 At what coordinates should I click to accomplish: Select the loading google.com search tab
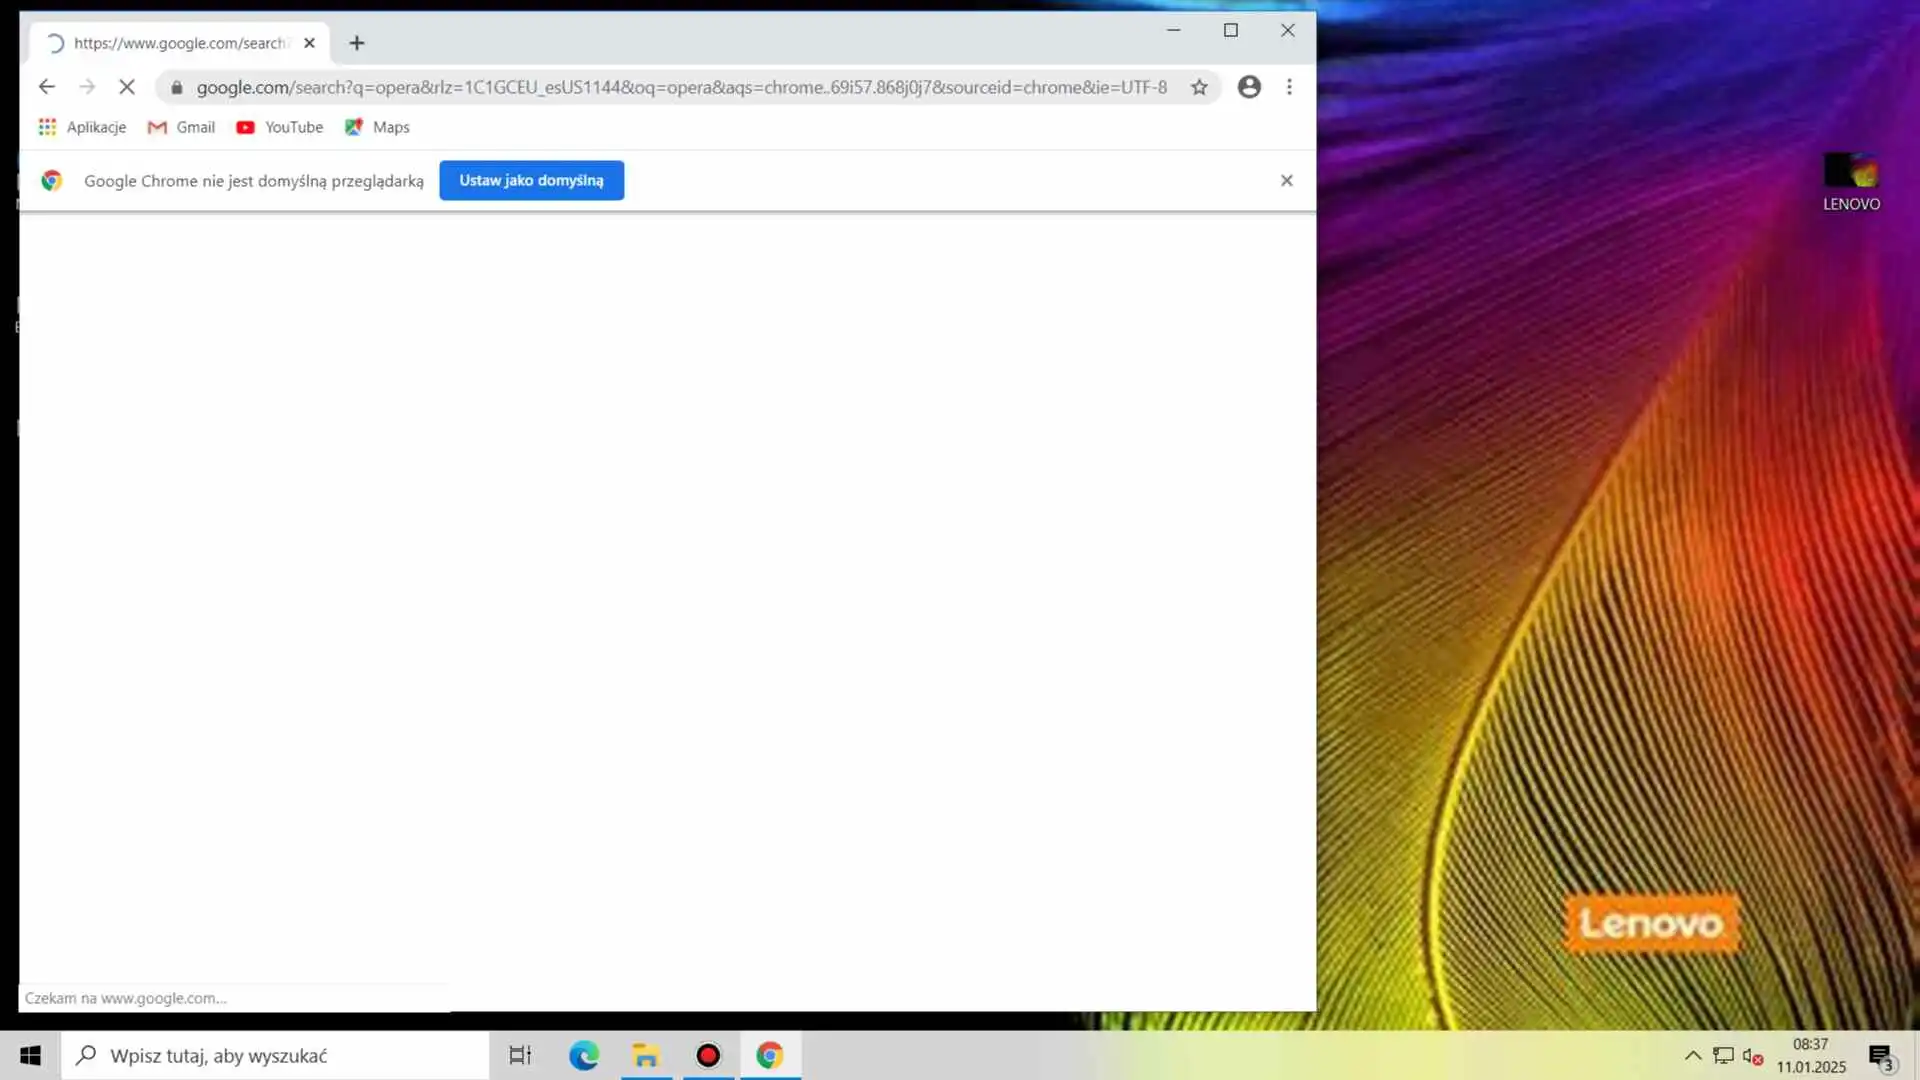pyautogui.click(x=178, y=43)
